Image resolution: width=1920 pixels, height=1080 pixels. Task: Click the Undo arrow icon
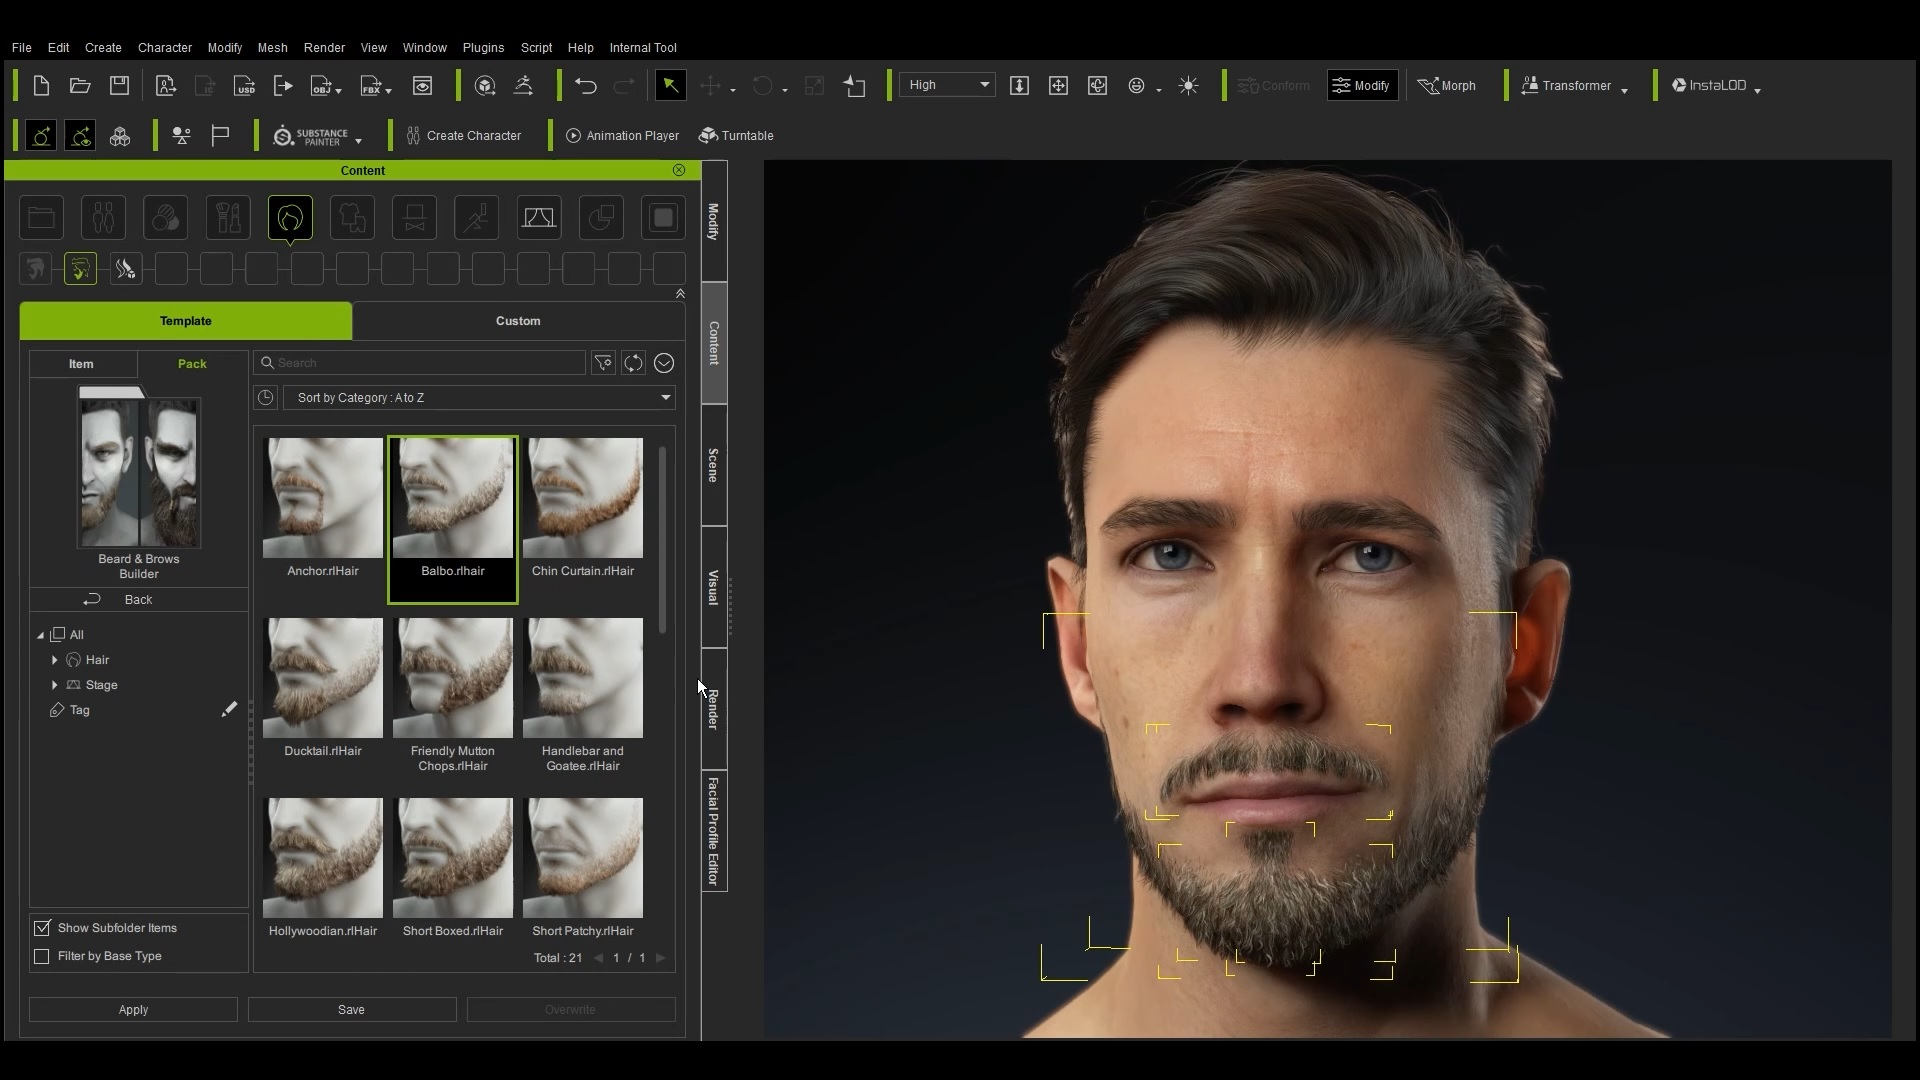pyautogui.click(x=586, y=86)
